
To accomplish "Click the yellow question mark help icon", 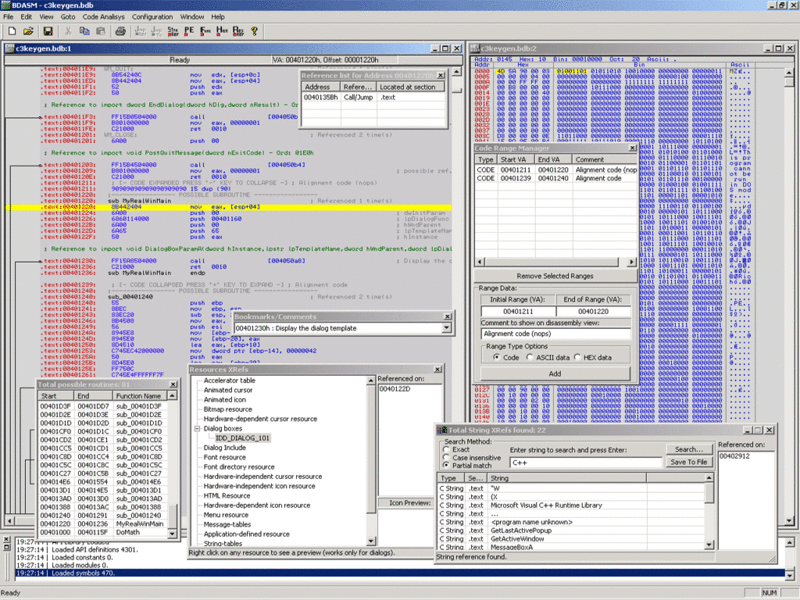I will pyautogui.click(x=254, y=31).
